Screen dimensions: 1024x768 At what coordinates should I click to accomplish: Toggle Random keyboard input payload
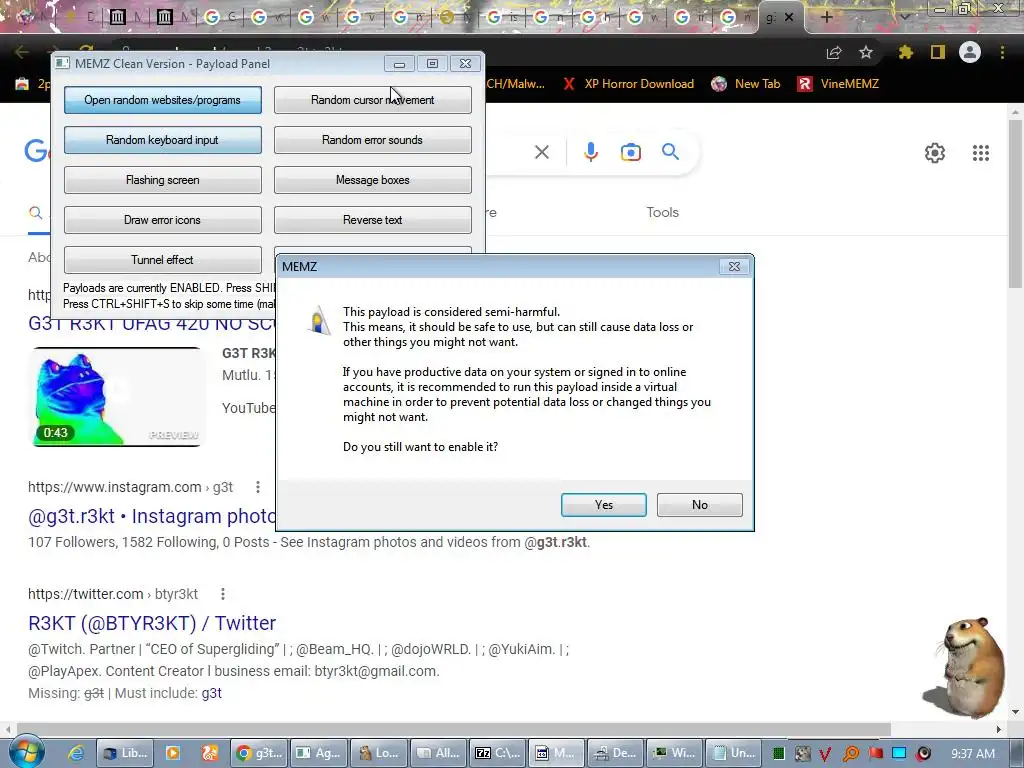click(163, 140)
